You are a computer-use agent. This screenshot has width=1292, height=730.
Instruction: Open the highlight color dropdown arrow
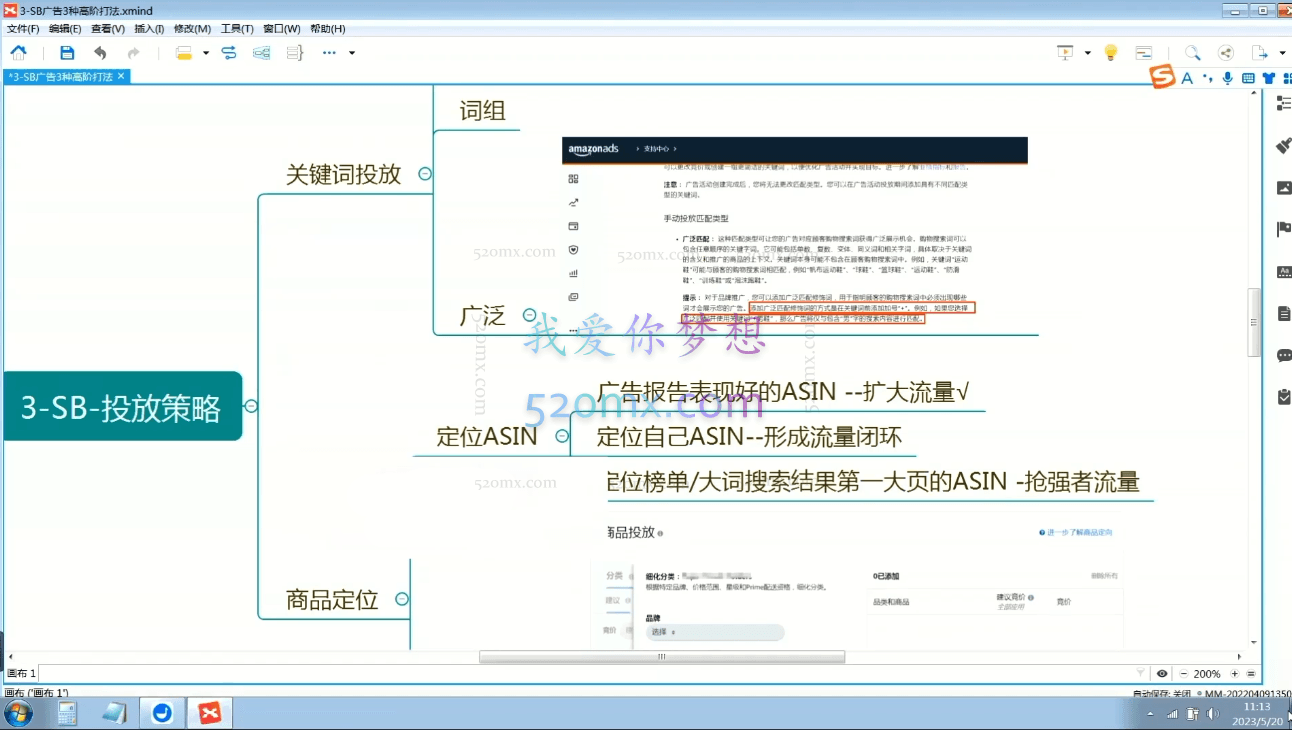(205, 52)
